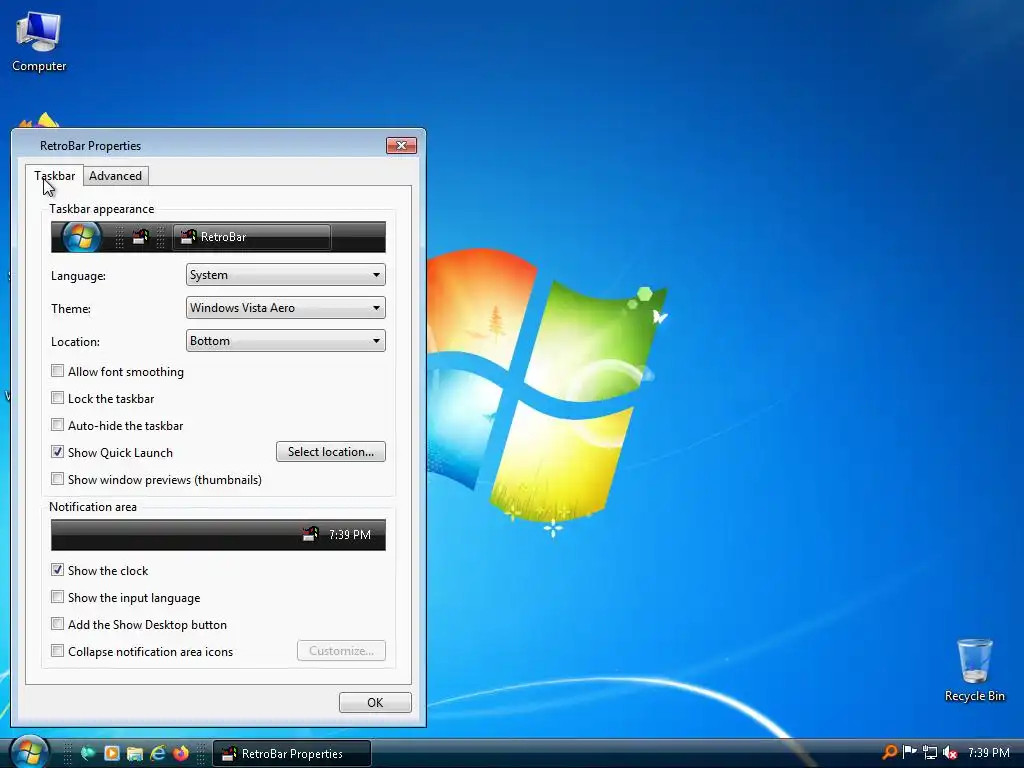
Task: Open the Recycle Bin on desktop
Action: click(974, 671)
